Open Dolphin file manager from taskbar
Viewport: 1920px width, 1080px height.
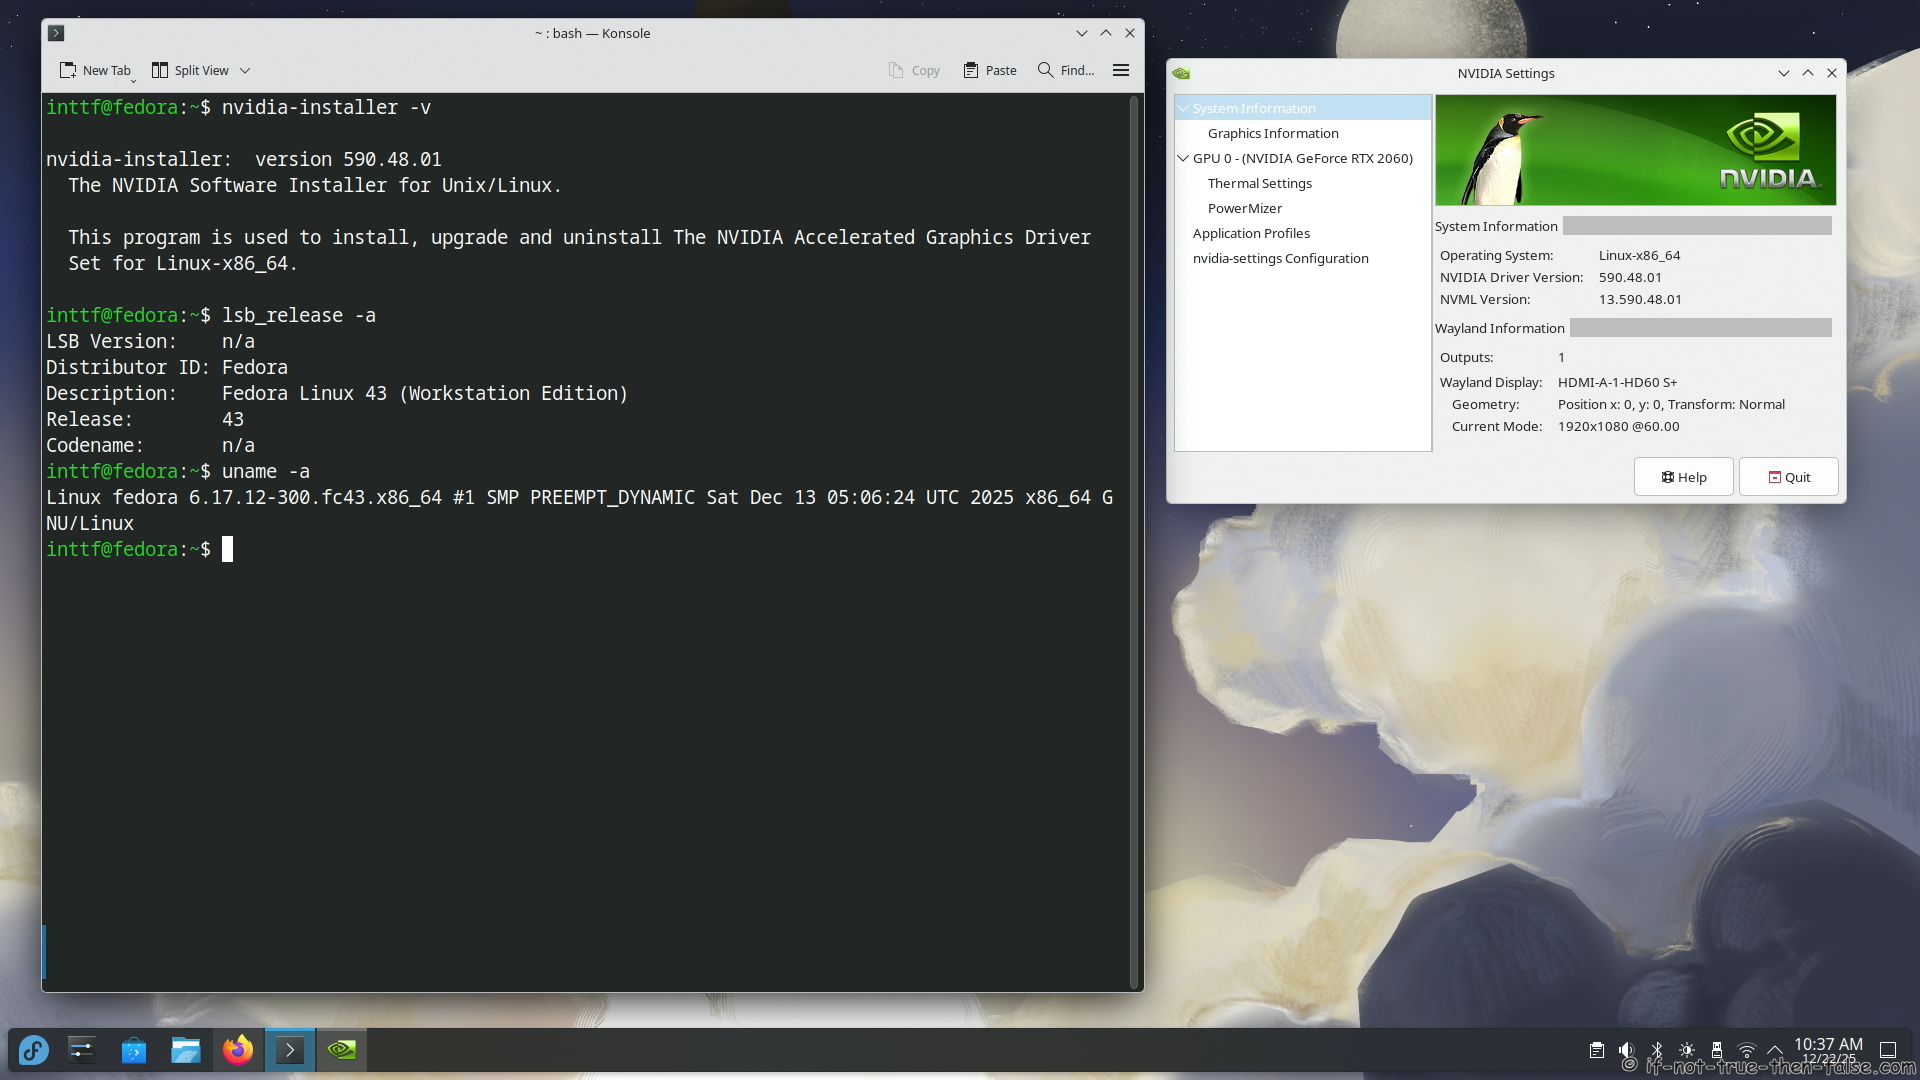pos(186,1050)
